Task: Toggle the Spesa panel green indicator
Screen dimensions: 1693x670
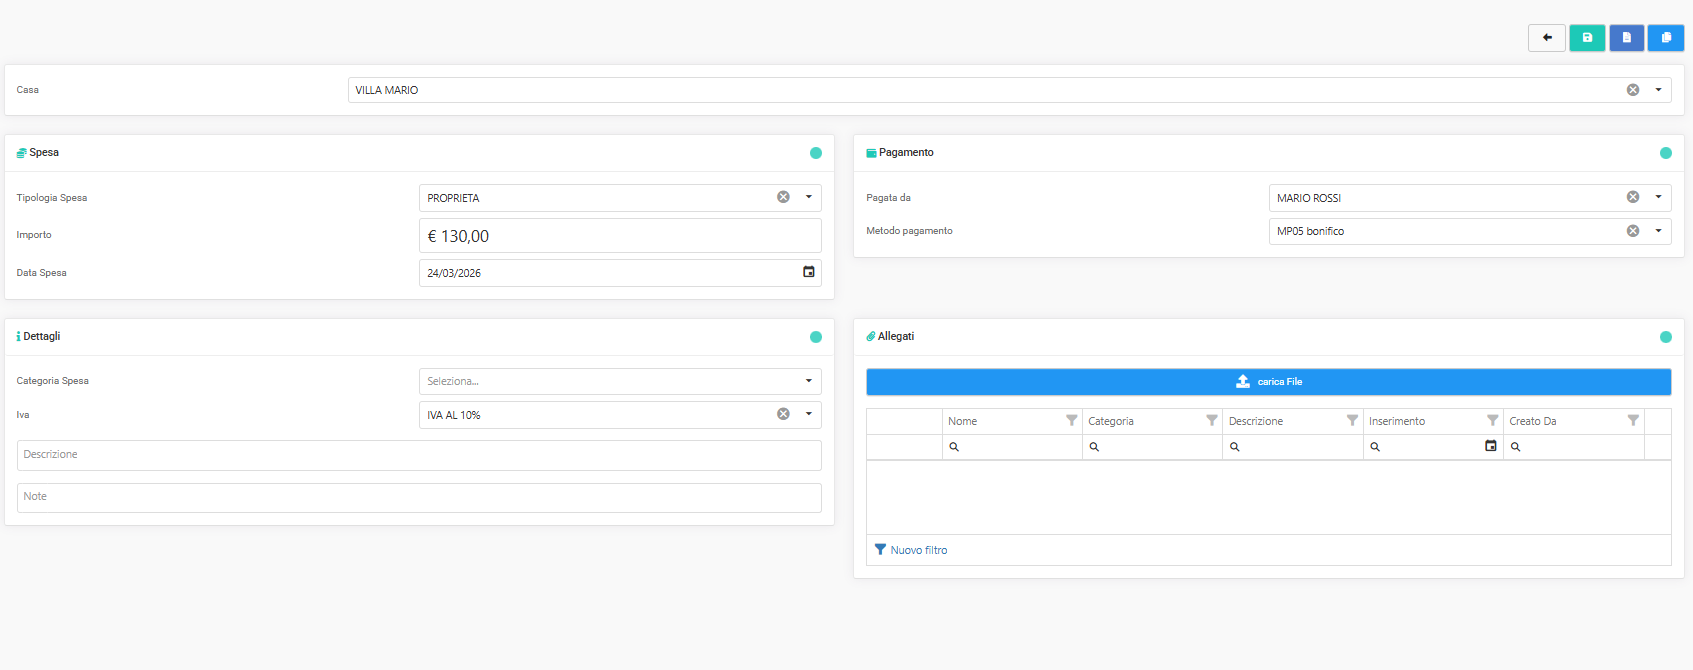Action: pos(815,153)
